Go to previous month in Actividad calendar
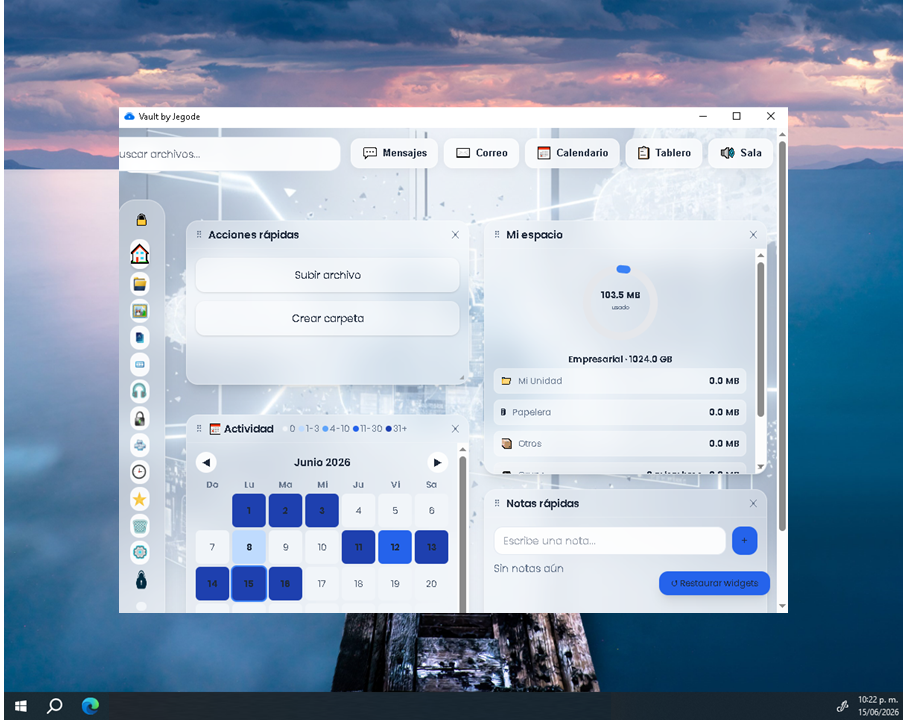The width and height of the screenshot is (907, 720). pyautogui.click(x=207, y=462)
